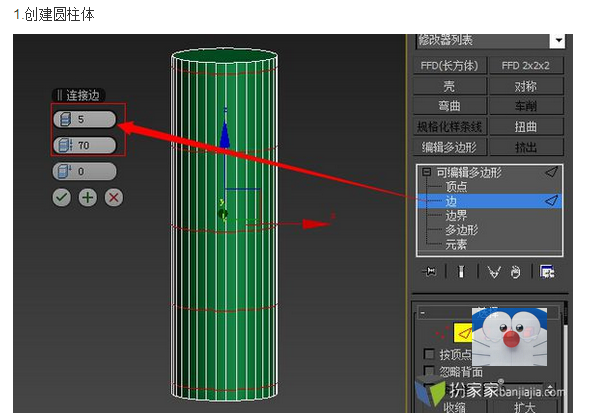597x416 pixels.
Task: Enable the 忽略背面 checkbox
Action: [429, 370]
